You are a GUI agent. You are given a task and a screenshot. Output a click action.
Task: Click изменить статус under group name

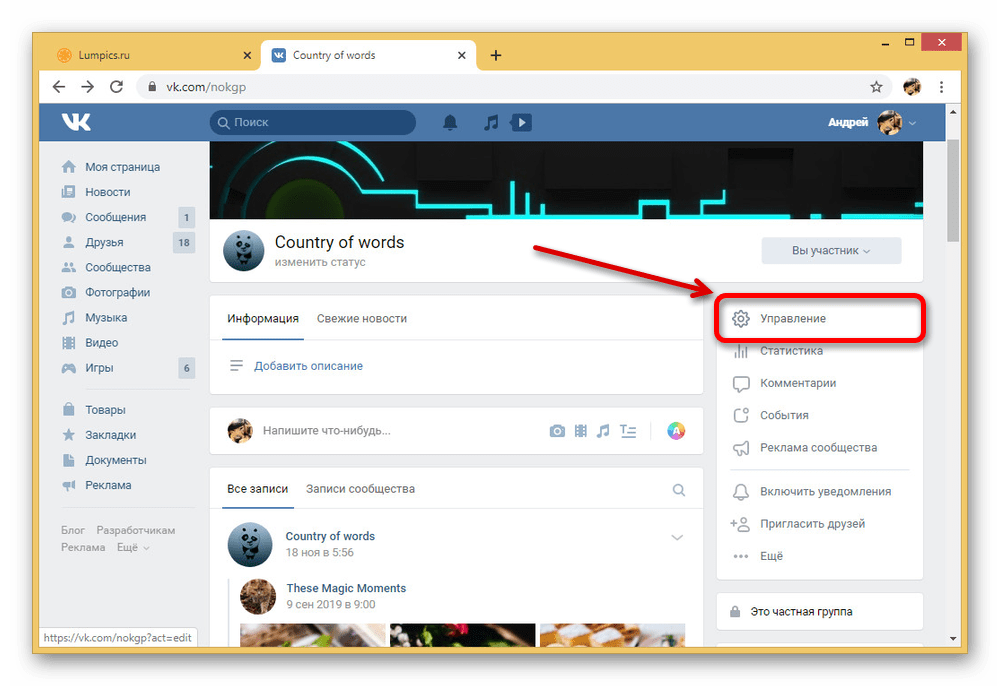click(x=320, y=262)
